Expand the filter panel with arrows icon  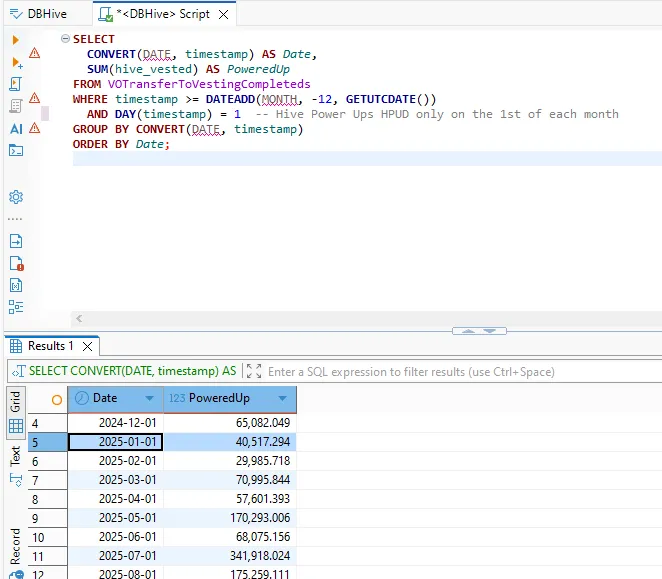coord(254,371)
